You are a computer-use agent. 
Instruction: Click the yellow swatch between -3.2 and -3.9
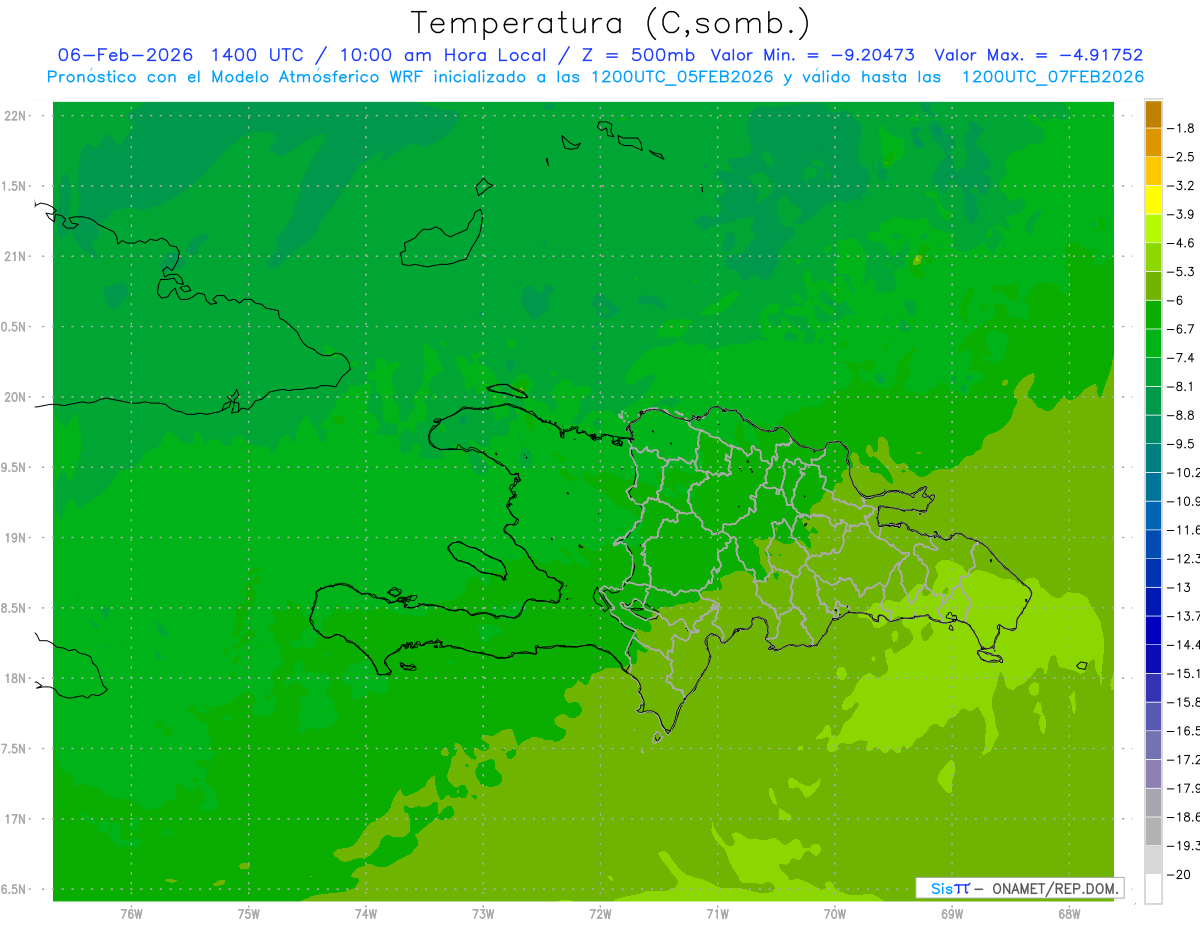point(1153,199)
